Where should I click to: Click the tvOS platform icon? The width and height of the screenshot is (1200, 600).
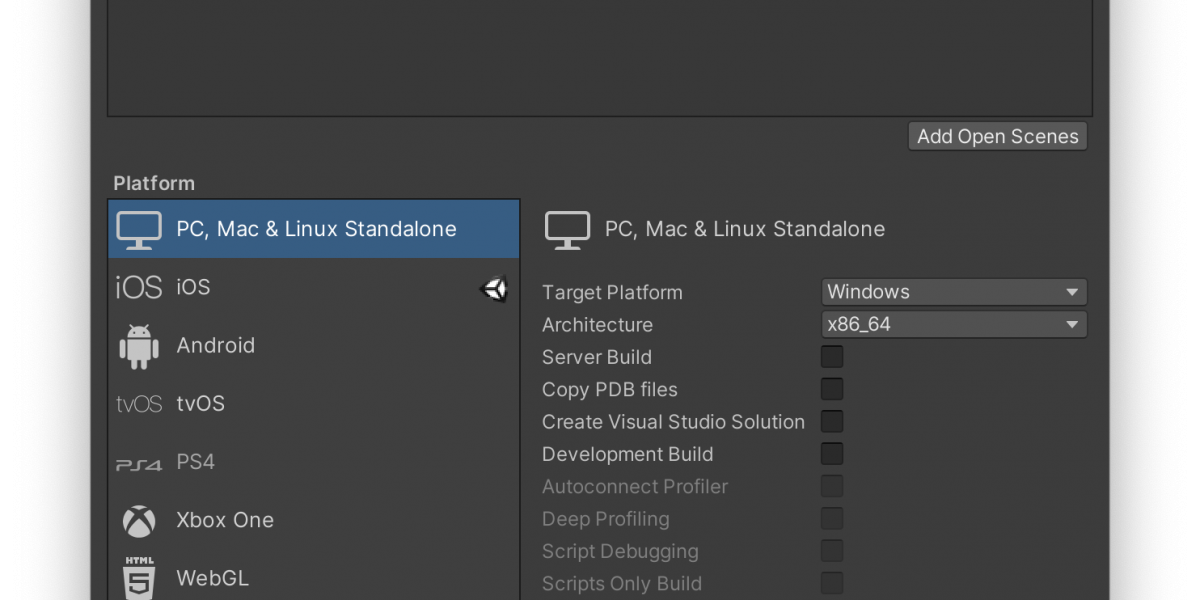[x=139, y=404]
